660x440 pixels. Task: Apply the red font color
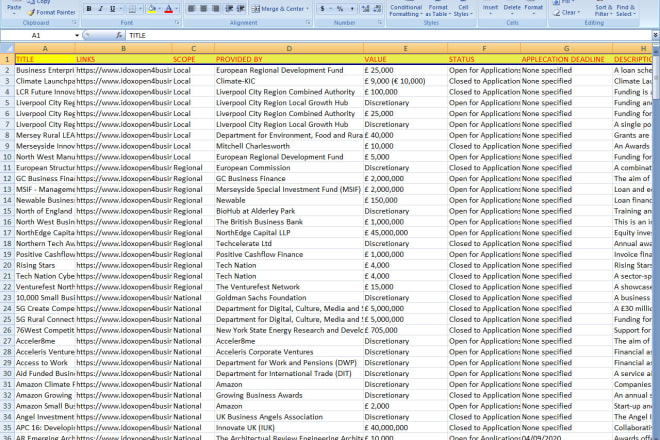coord(169,9)
